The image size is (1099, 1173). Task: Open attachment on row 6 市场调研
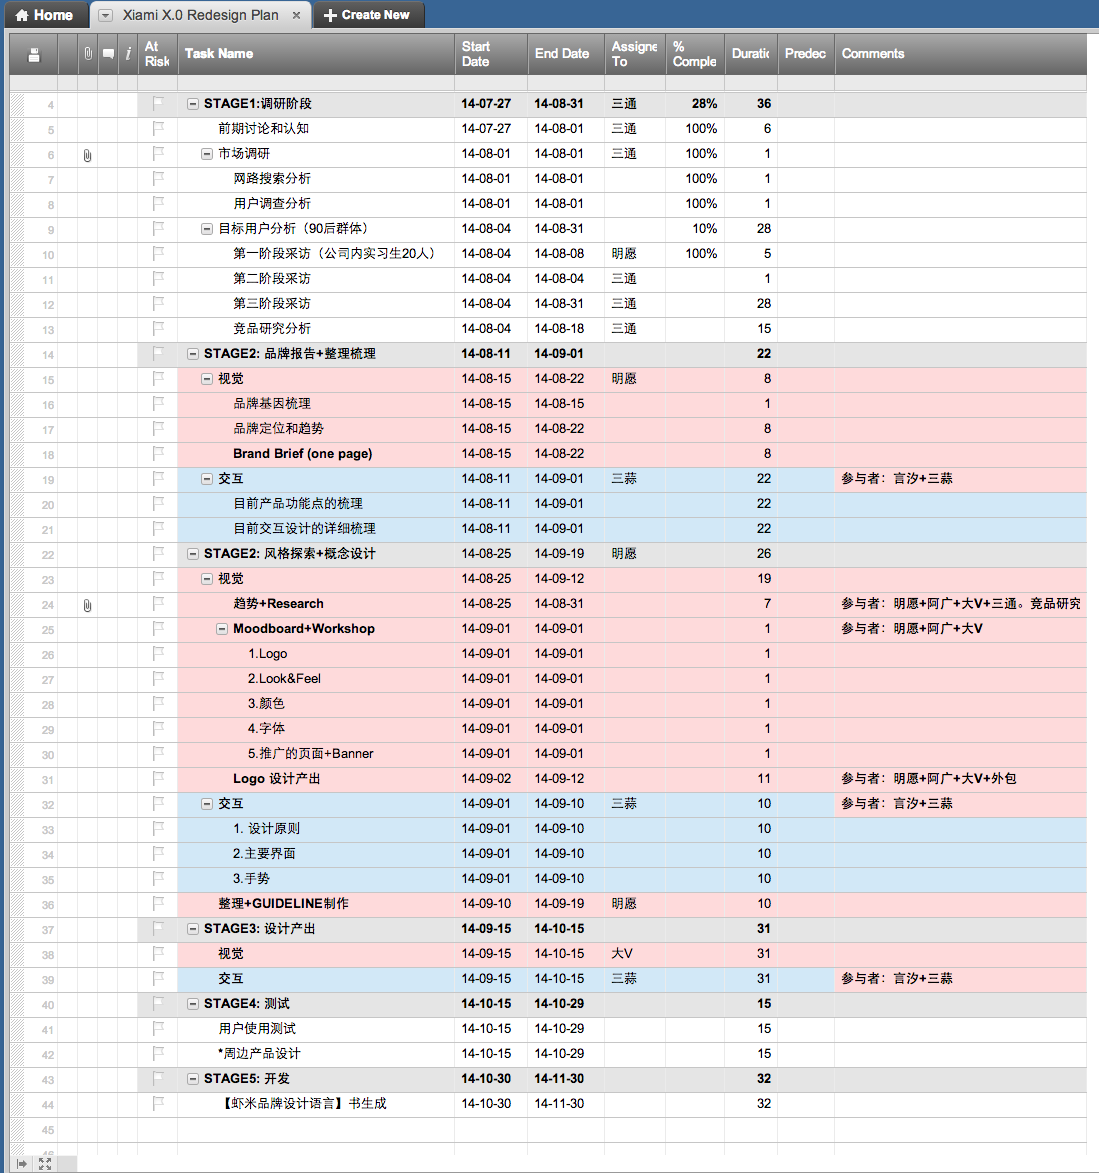(x=88, y=156)
